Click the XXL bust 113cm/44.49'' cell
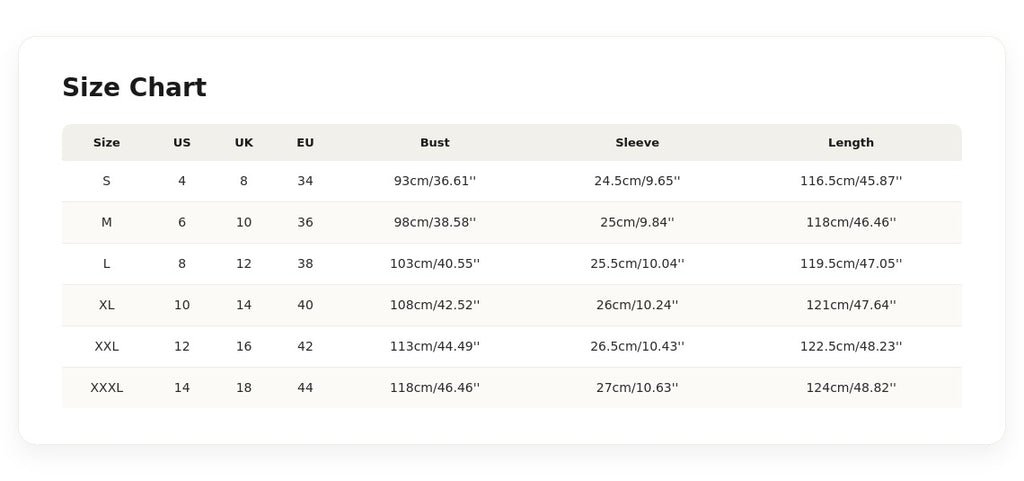1024x481 pixels. tap(435, 347)
